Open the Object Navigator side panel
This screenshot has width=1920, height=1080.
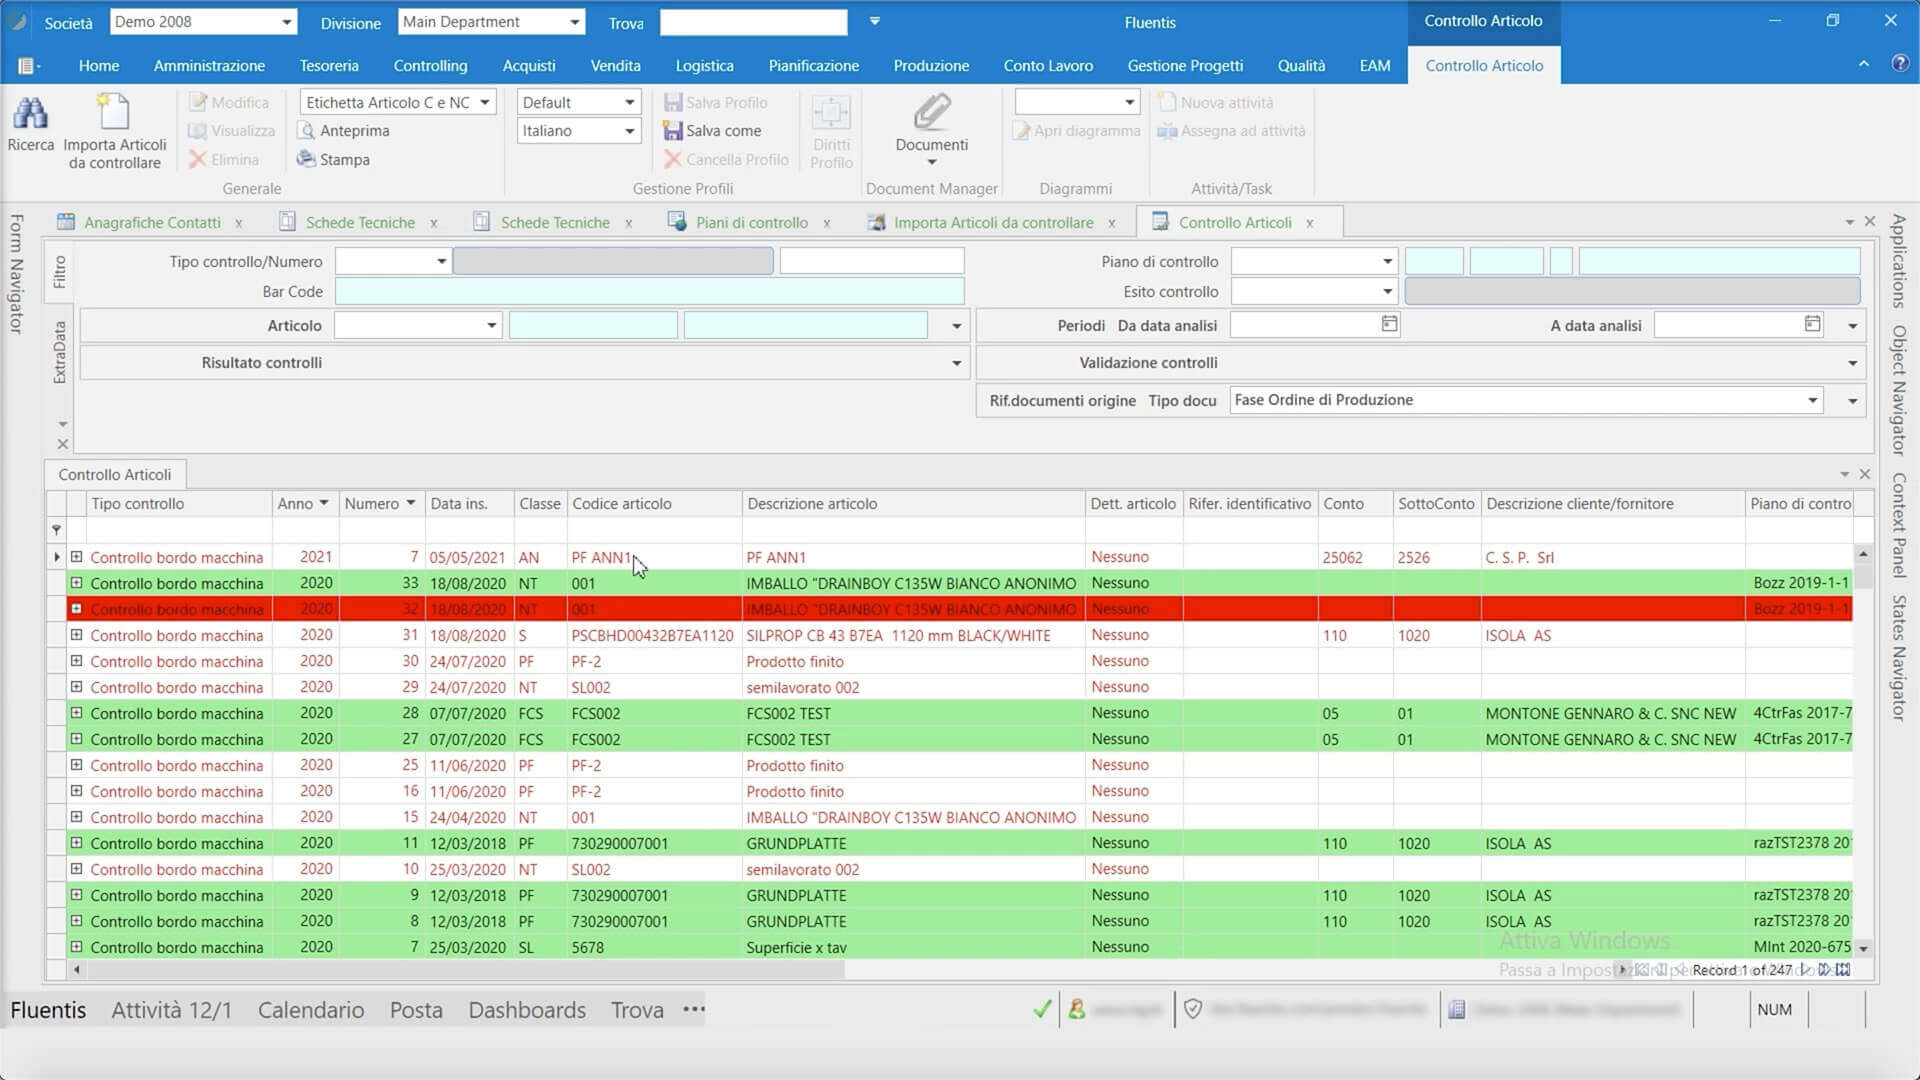click(1897, 390)
